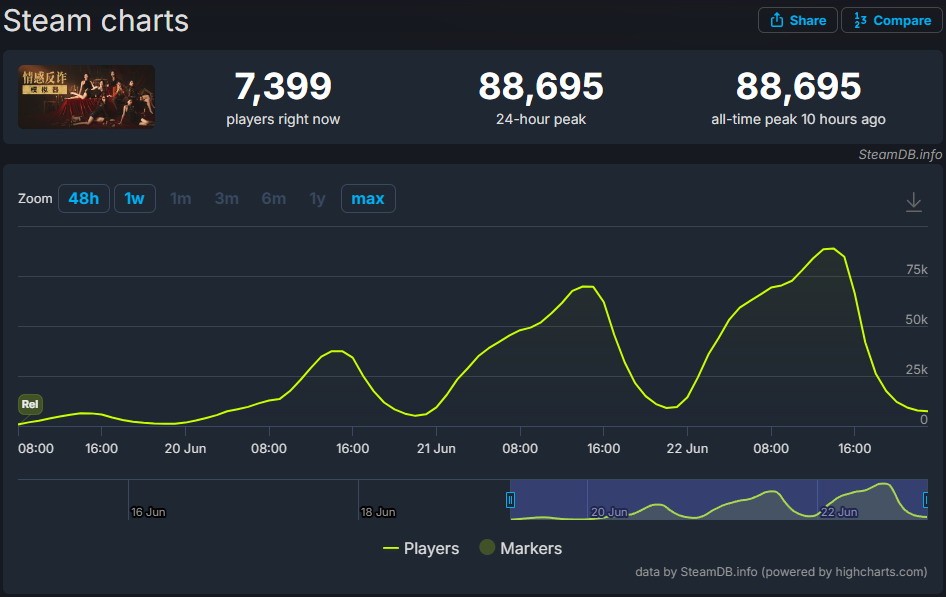Toggle the Players series in legend
The height and width of the screenshot is (597, 946).
pyautogui.click(x=421, y=548)
